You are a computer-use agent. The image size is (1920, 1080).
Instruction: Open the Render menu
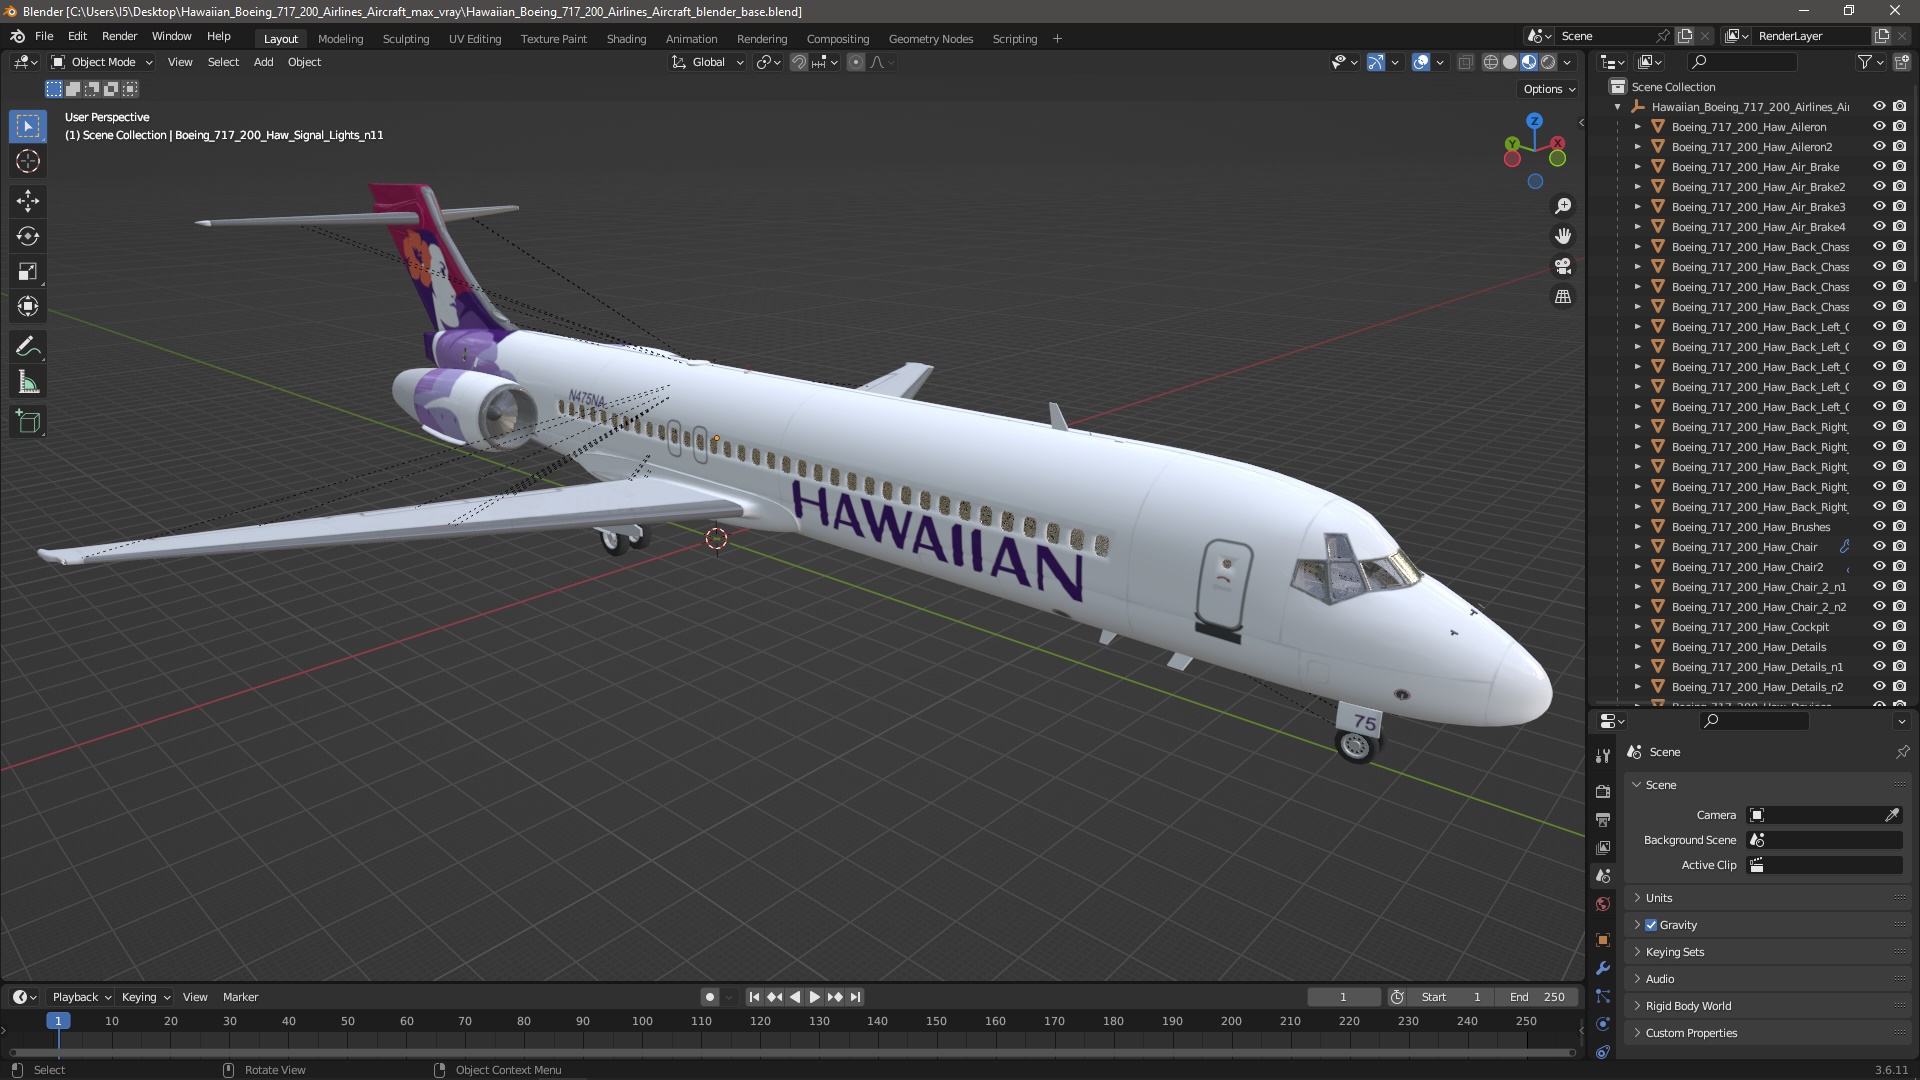119,36
